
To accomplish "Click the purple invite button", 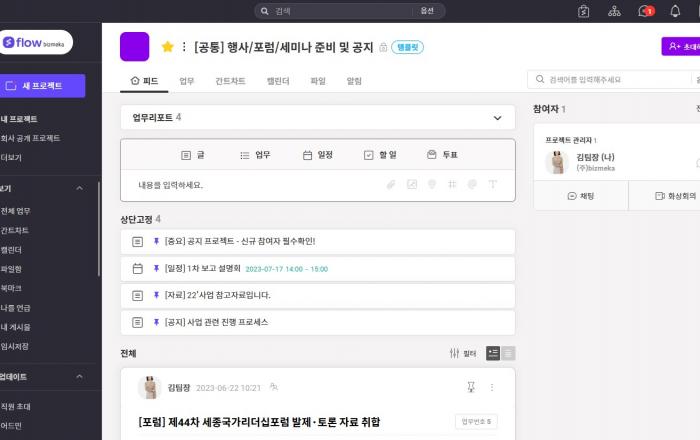I will (x=681, y=46).
